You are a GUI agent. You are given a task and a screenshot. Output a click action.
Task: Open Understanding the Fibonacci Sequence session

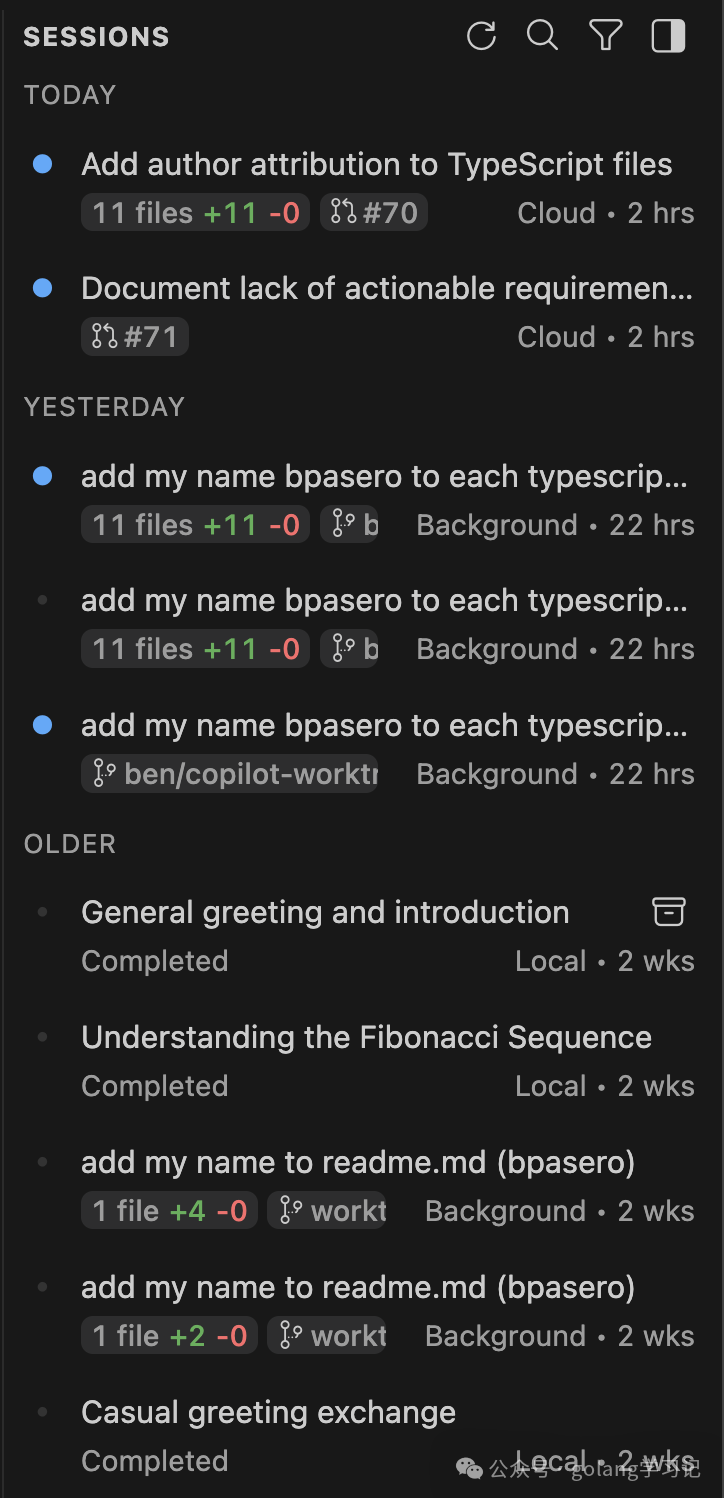(x=366, y=1037)
